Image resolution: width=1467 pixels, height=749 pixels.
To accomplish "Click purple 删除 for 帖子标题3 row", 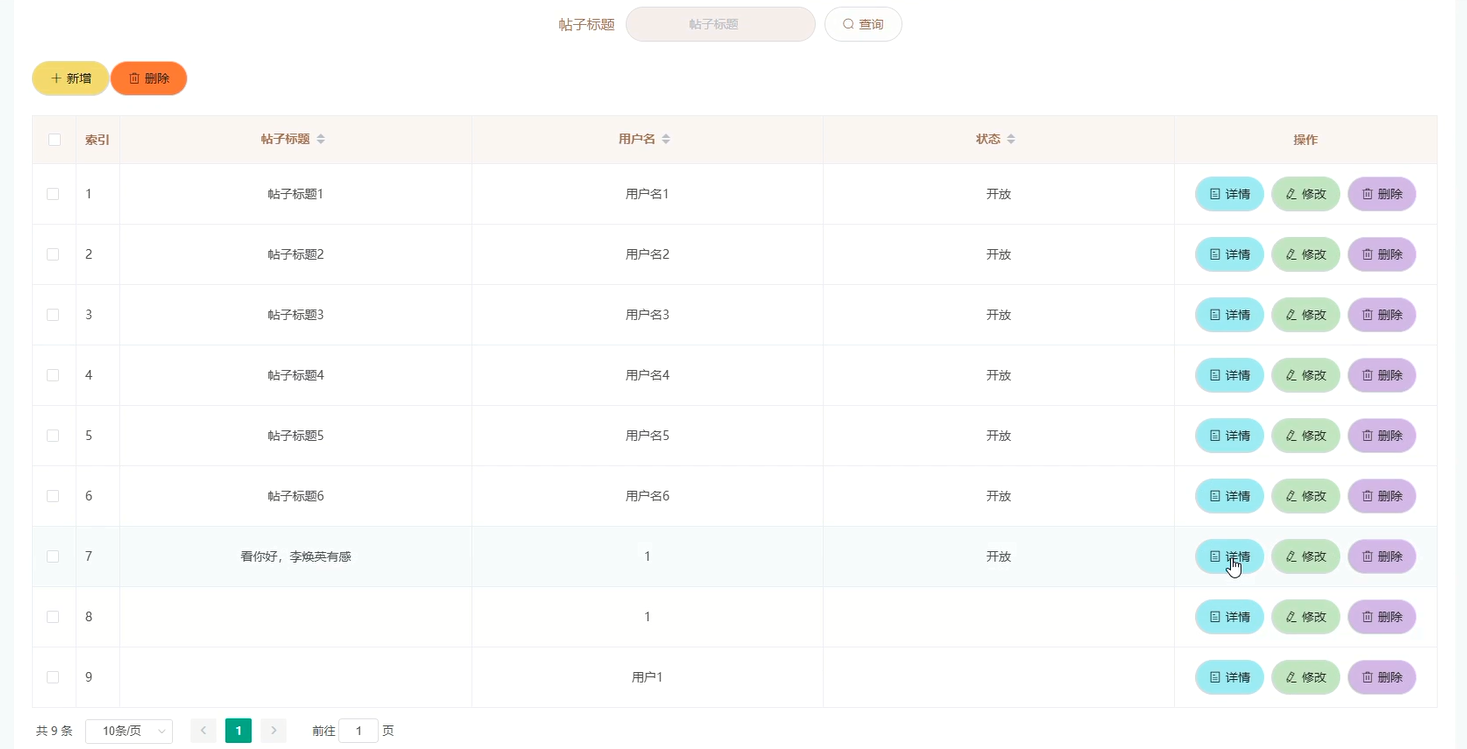I will [x=1382, y=315].
